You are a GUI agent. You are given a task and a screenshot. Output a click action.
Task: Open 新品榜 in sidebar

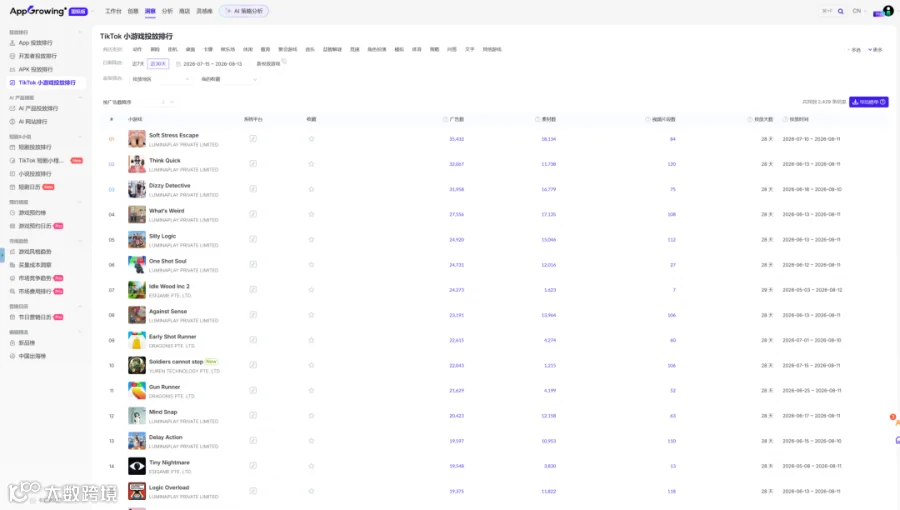26,343
